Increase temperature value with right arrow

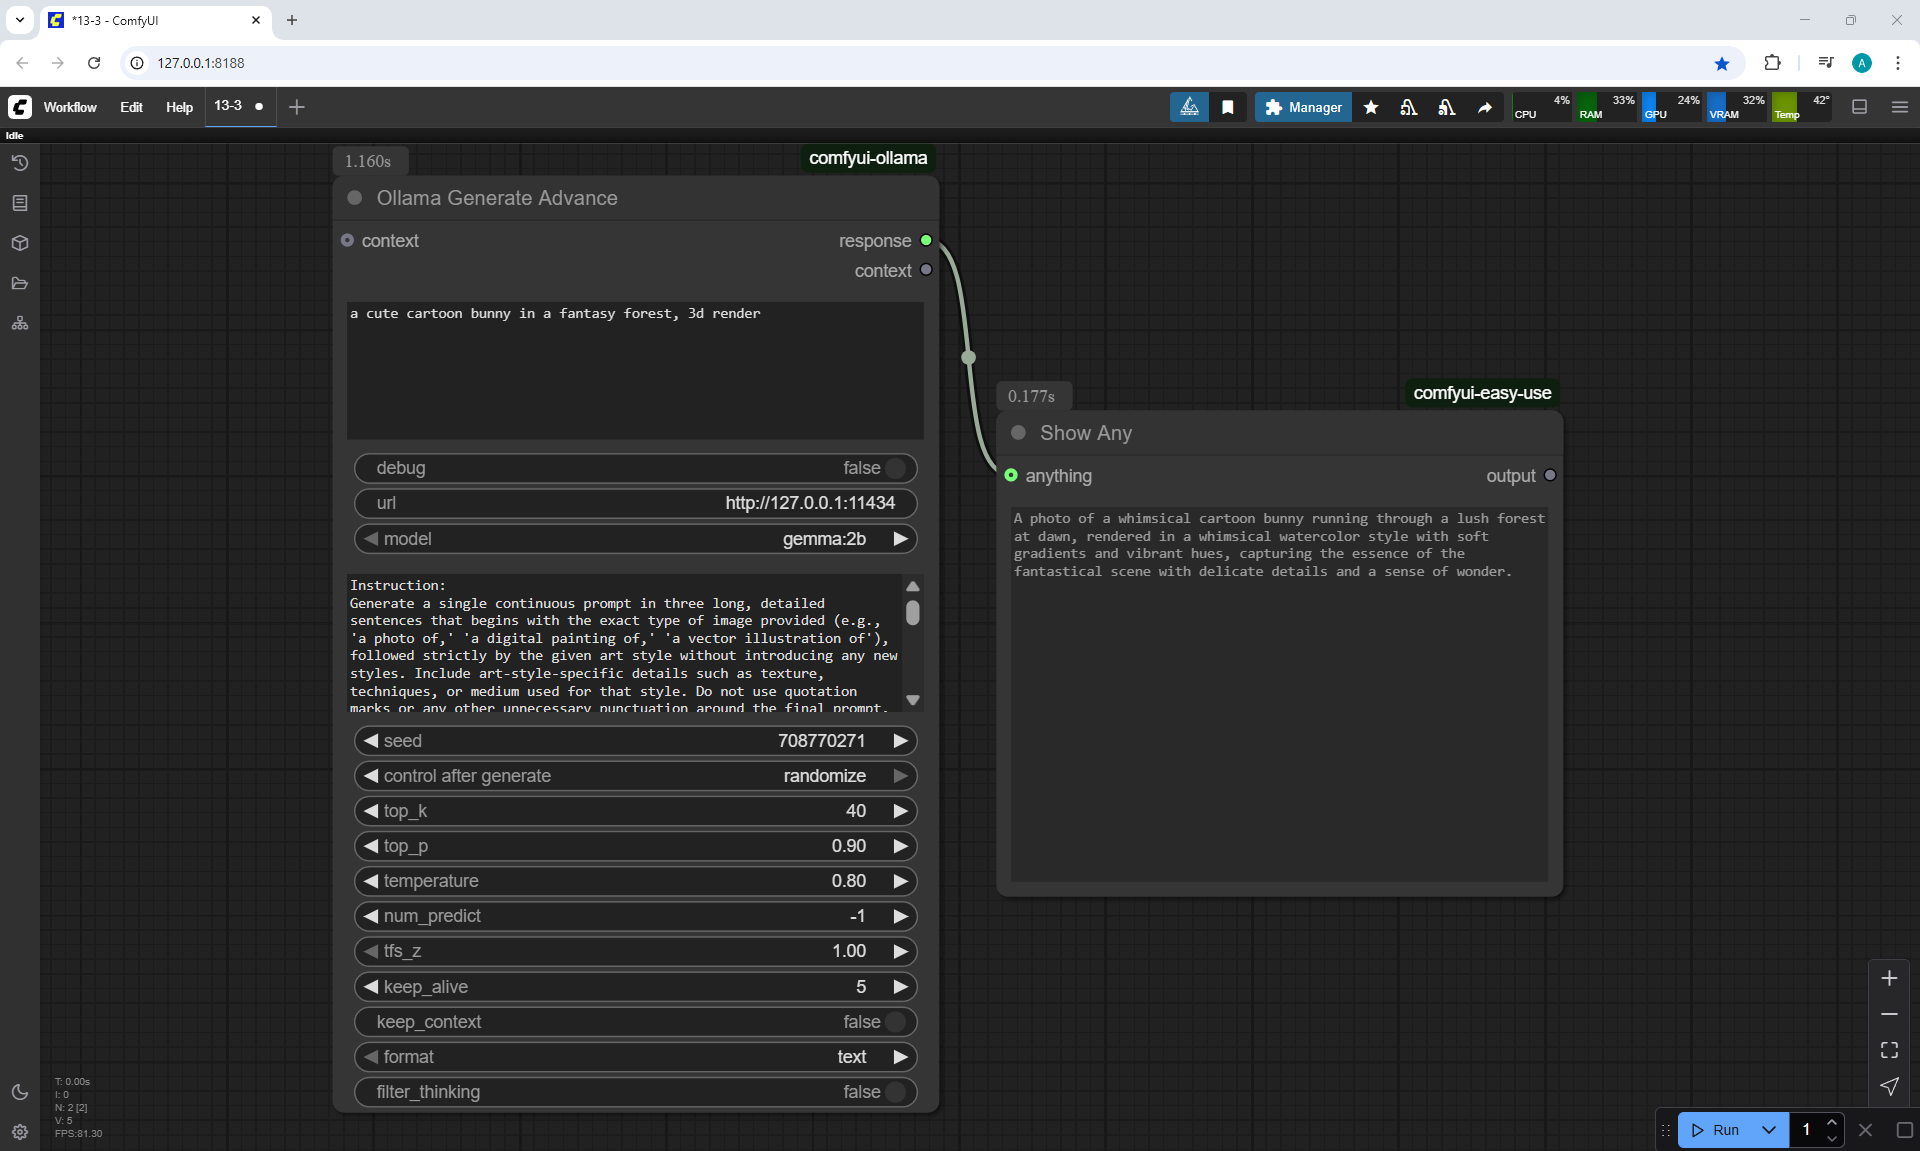tap(900, 881)
